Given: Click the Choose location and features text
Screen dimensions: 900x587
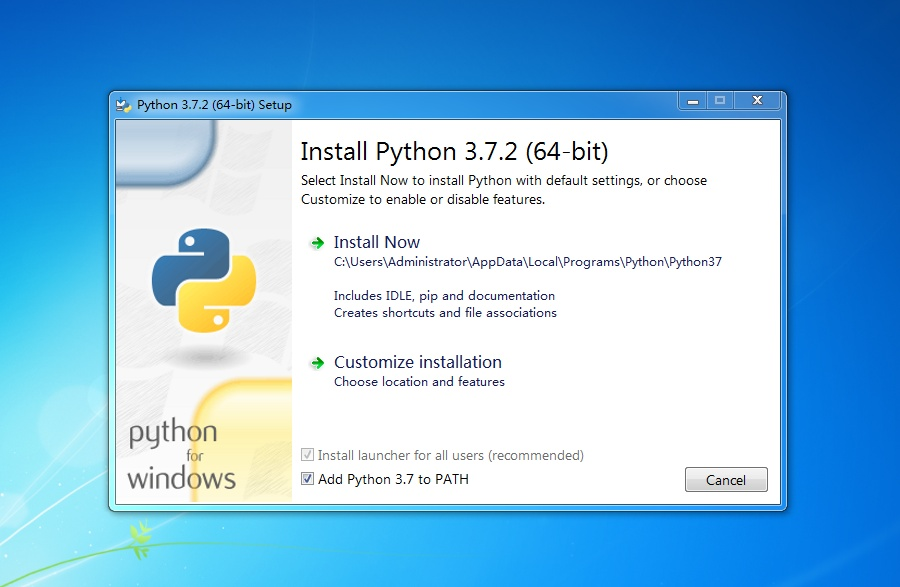Looking at the screenshot, I should coord(418,381).
